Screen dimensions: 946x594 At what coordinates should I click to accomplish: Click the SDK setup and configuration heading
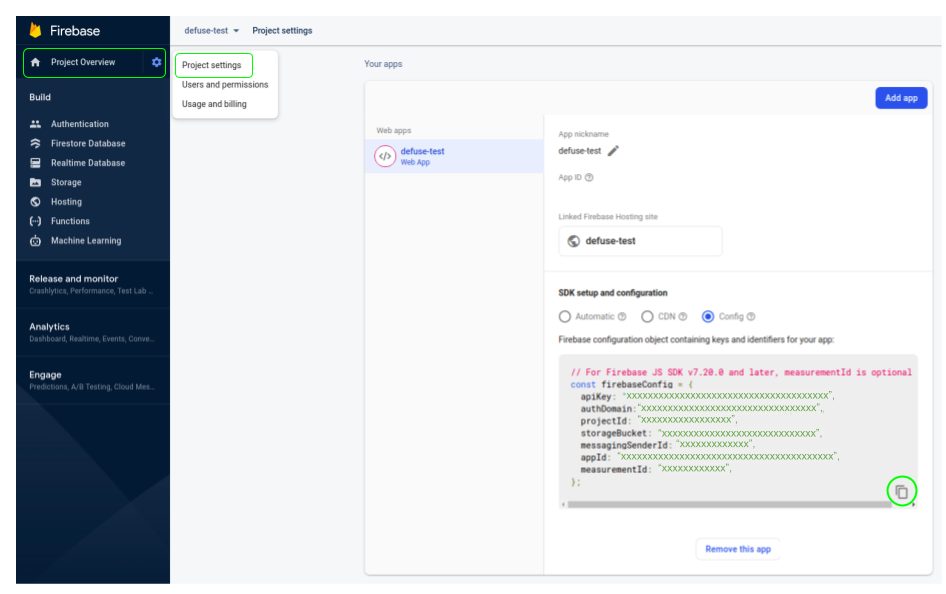[613, 293]
